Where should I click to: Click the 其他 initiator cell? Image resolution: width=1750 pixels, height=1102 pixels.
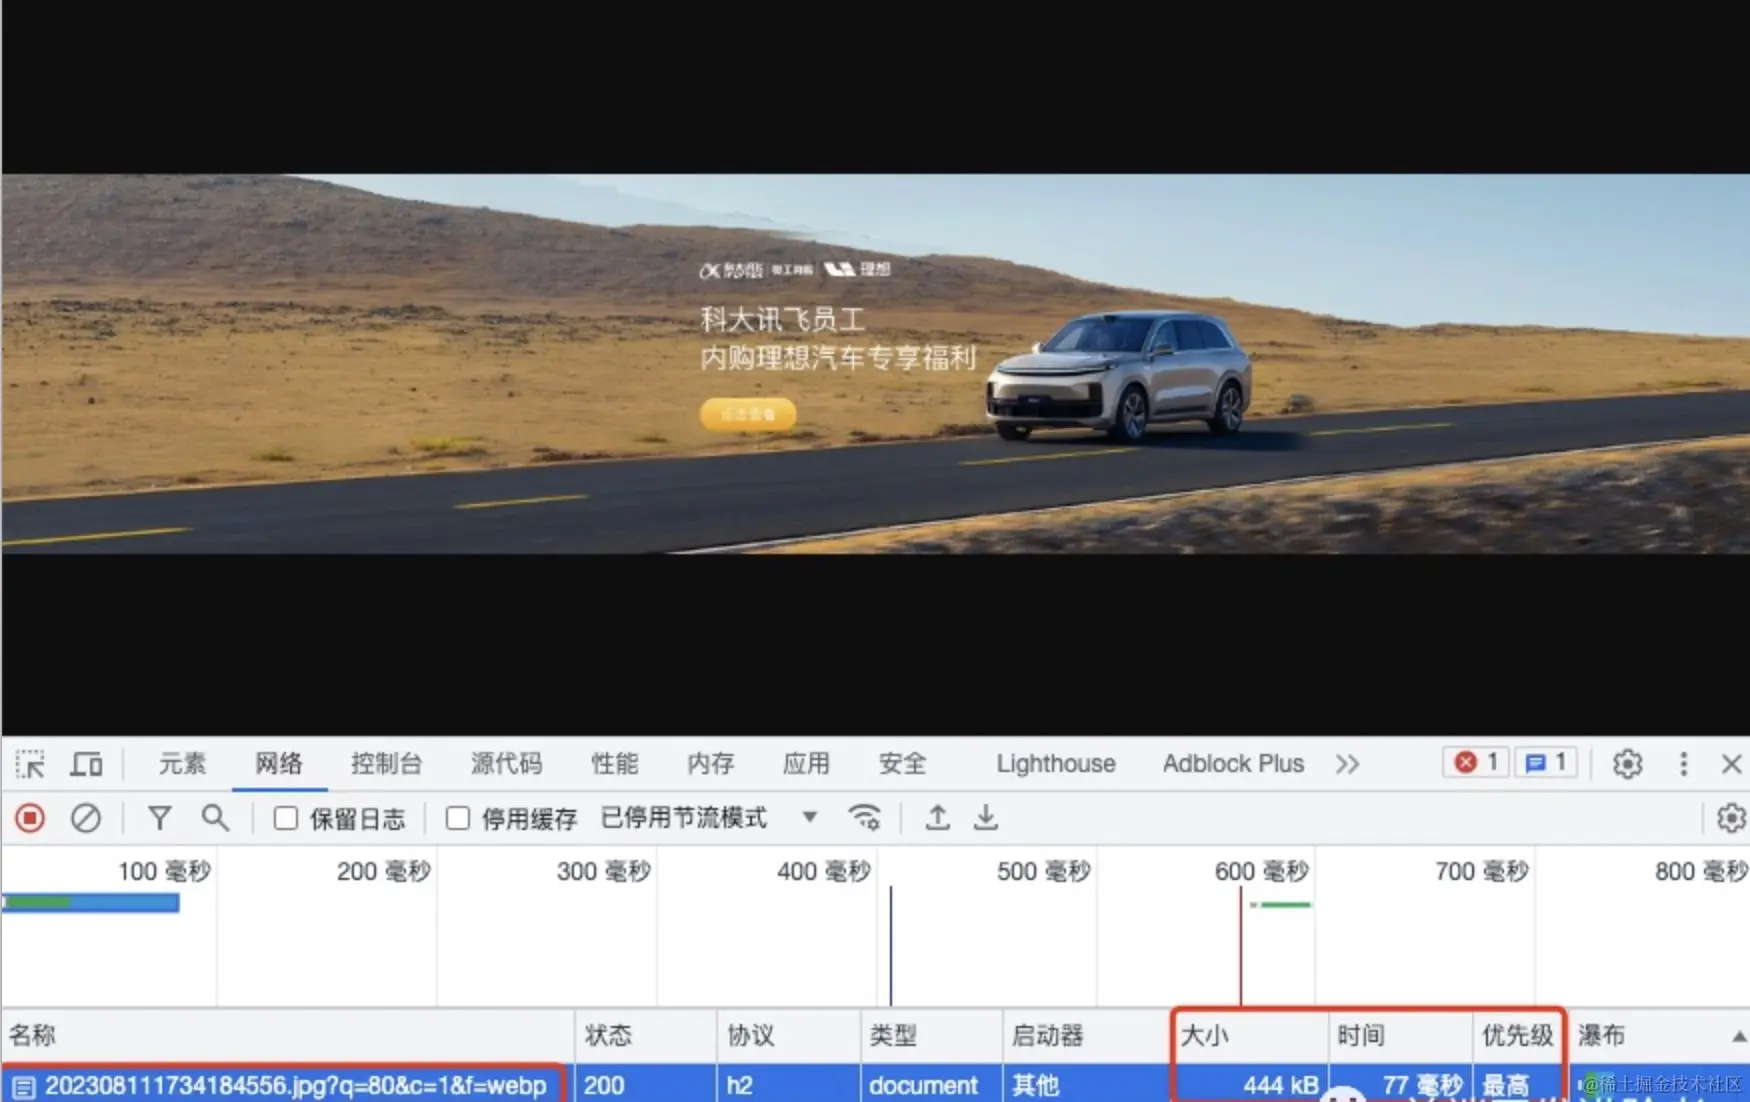point(1087,1084)
